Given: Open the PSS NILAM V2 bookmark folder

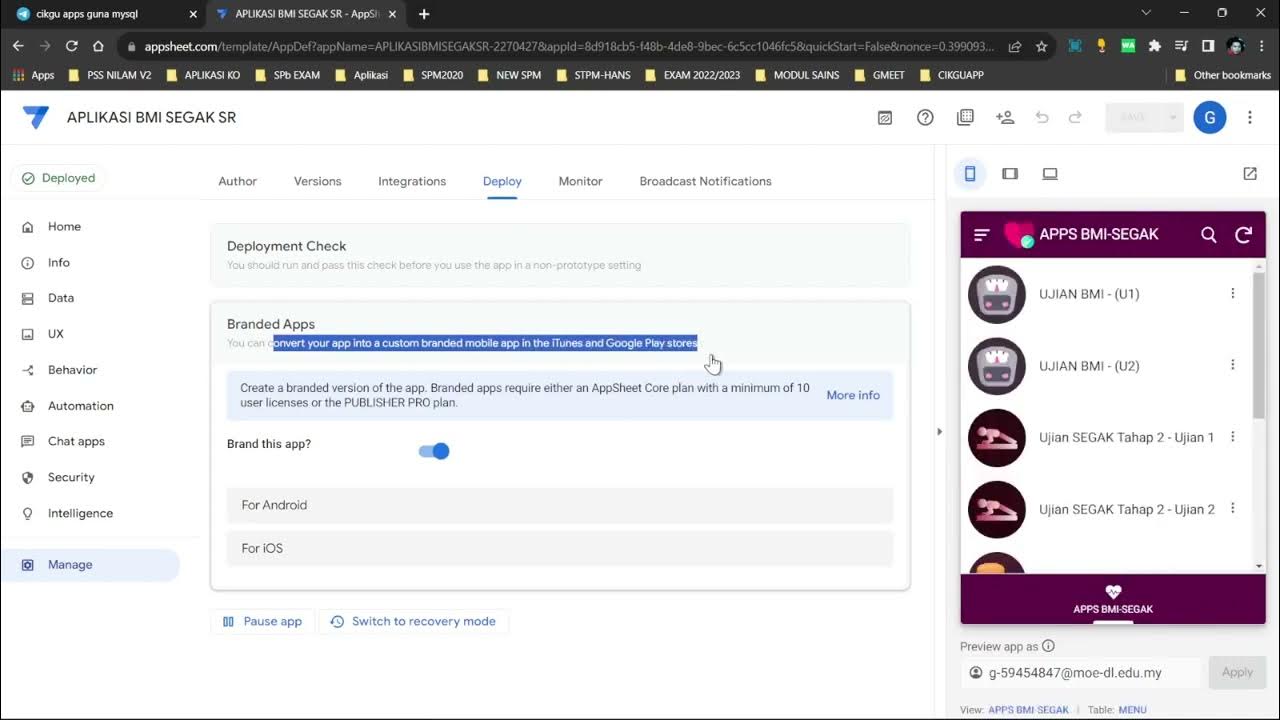Looking at the screenshot, I should [110, 75].
